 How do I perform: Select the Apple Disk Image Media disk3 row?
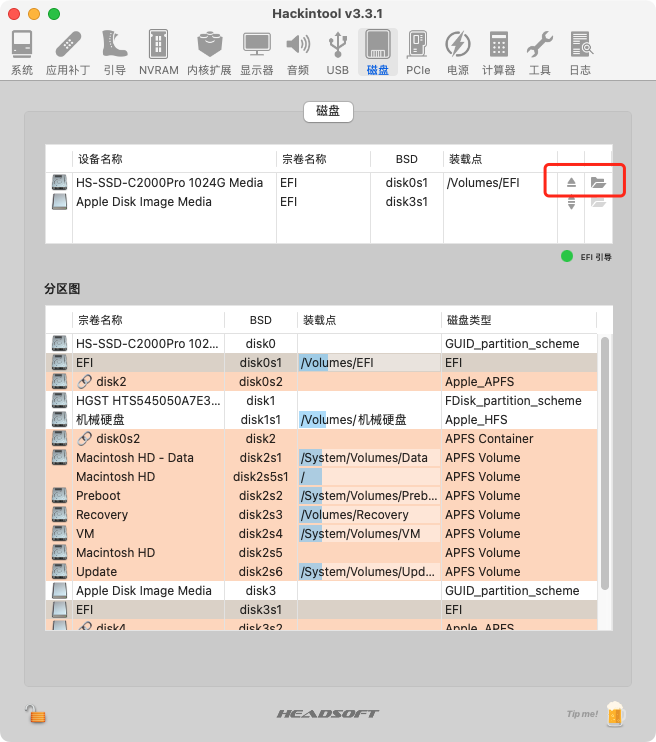[322, 591]
